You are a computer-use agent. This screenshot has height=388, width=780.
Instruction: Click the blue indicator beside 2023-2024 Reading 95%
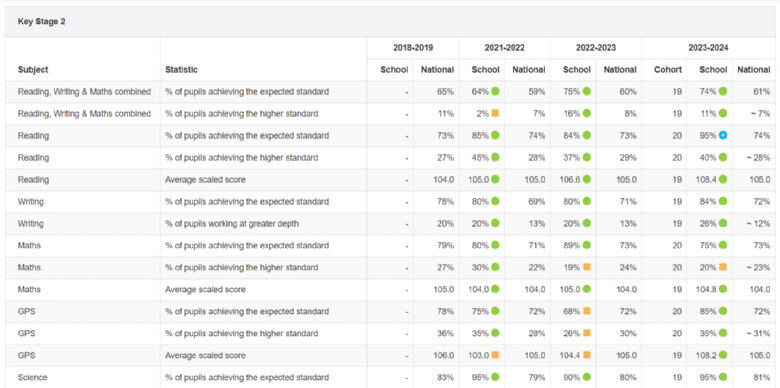[723, 135]
